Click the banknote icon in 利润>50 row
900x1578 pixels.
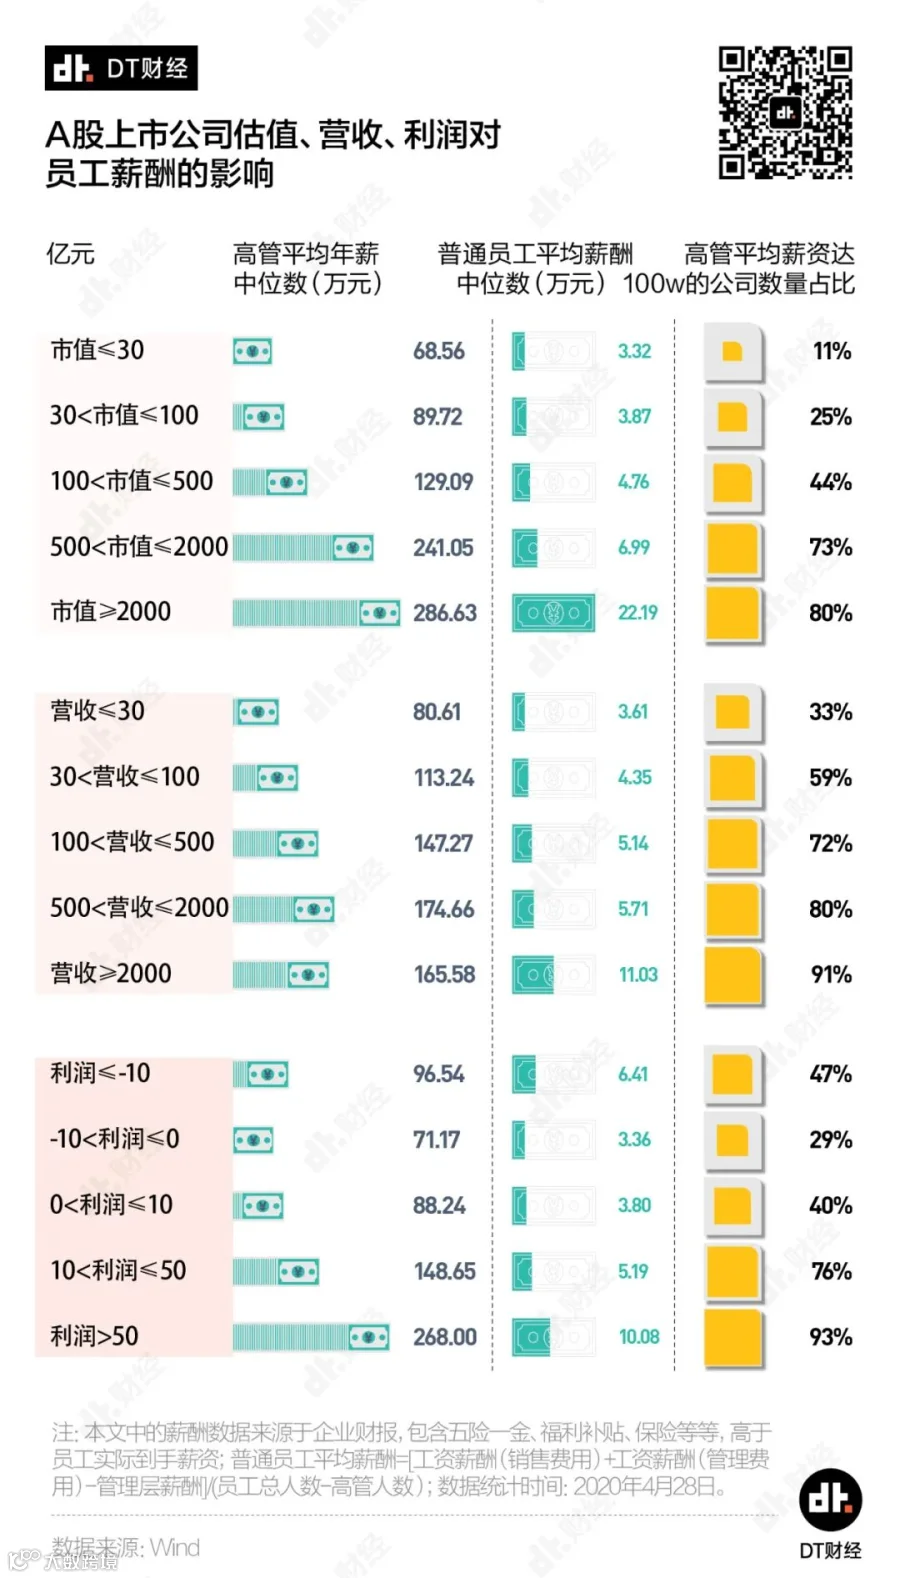point(311,1337)
